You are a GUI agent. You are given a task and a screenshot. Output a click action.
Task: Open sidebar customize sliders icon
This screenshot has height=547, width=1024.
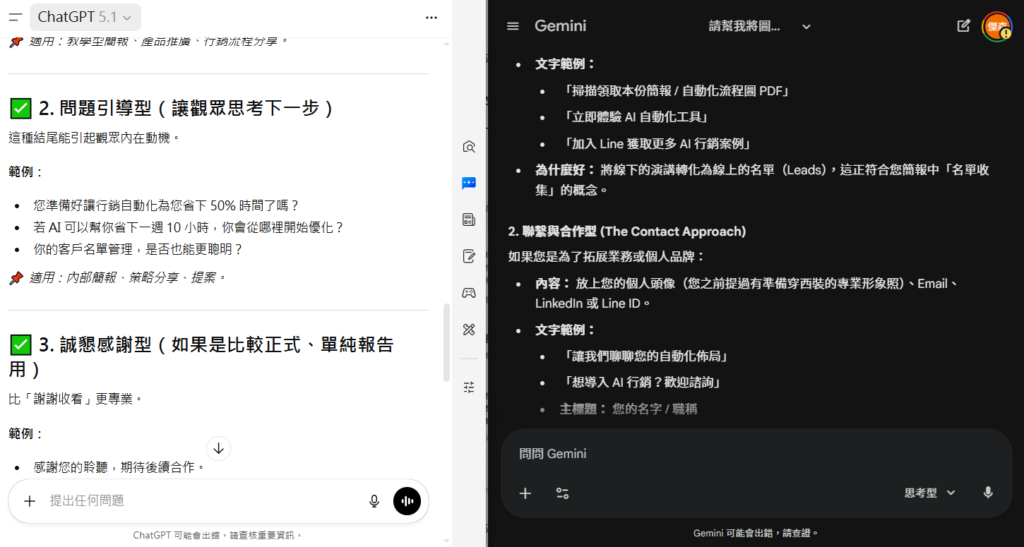click(x=469, y=386)
